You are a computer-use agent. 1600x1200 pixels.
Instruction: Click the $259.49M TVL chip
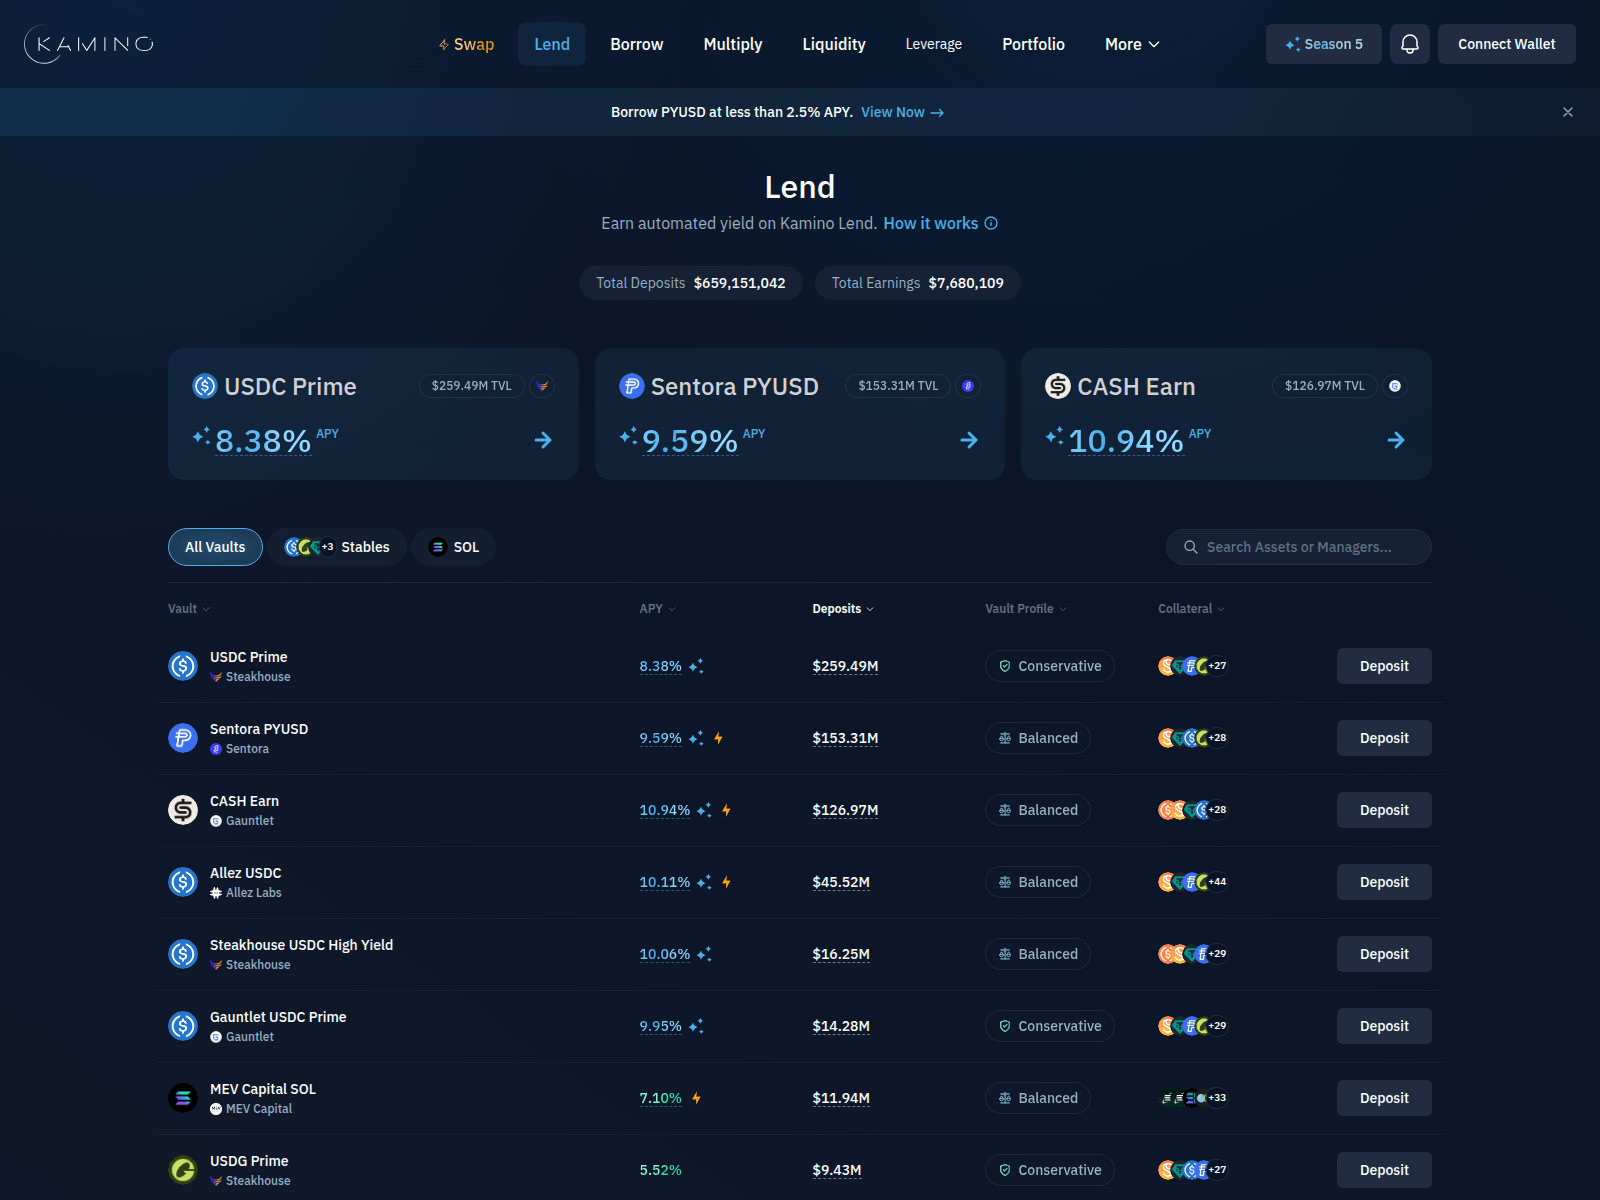click(x=472, y=386)
